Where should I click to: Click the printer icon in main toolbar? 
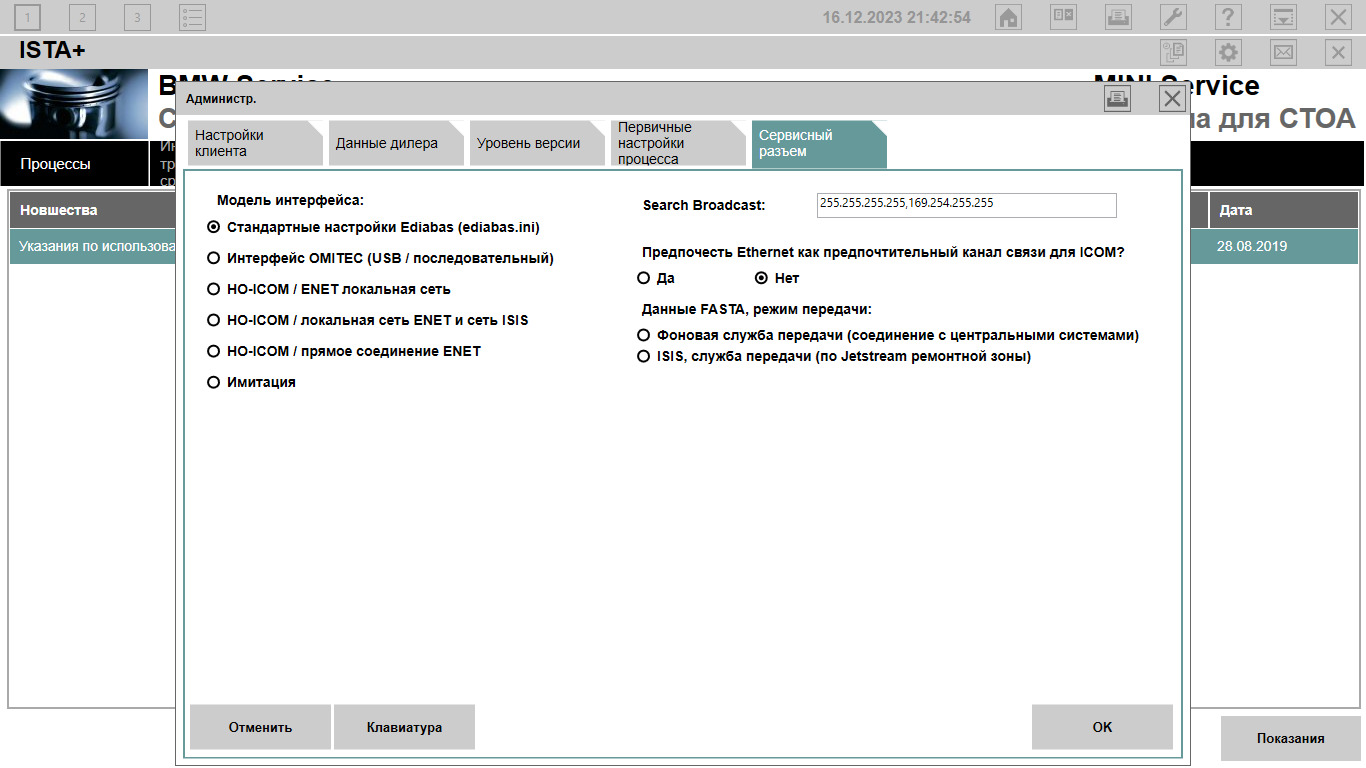[1118, 17]
